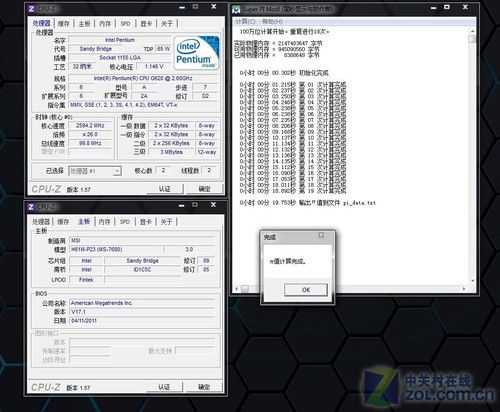Switch to 关于 tab in the mainboard window
The image size is (500, 412).
click(x=166, y=222)
